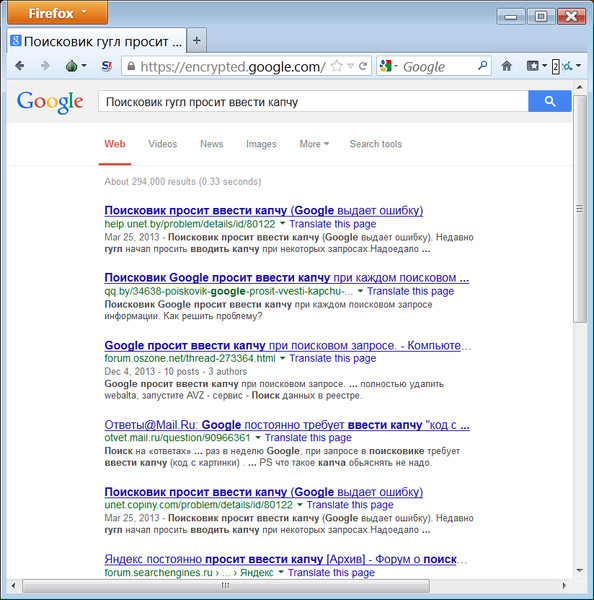Translate the unet.copiny.com result page
This screenshot has height=600, width=594.
(x=350, y=505)
